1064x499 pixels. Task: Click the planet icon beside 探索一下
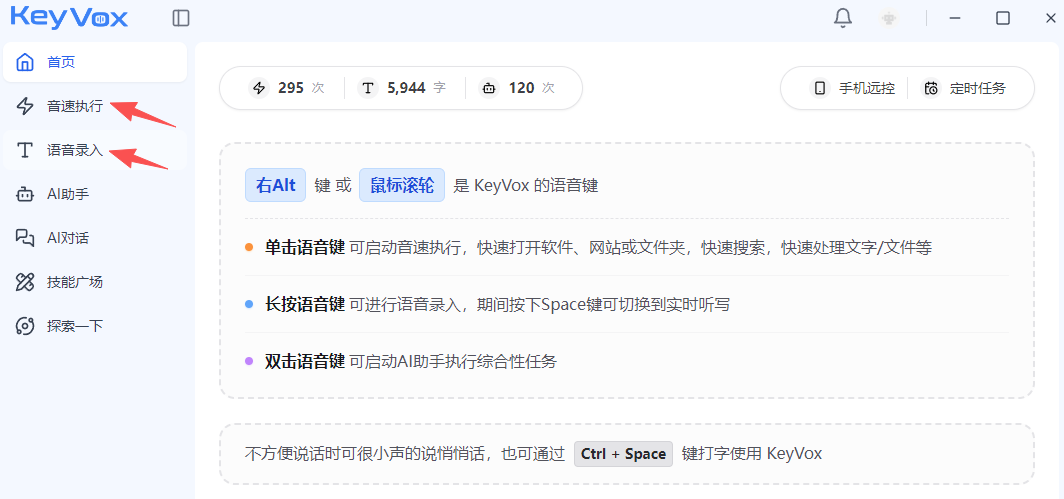point(25,326)
